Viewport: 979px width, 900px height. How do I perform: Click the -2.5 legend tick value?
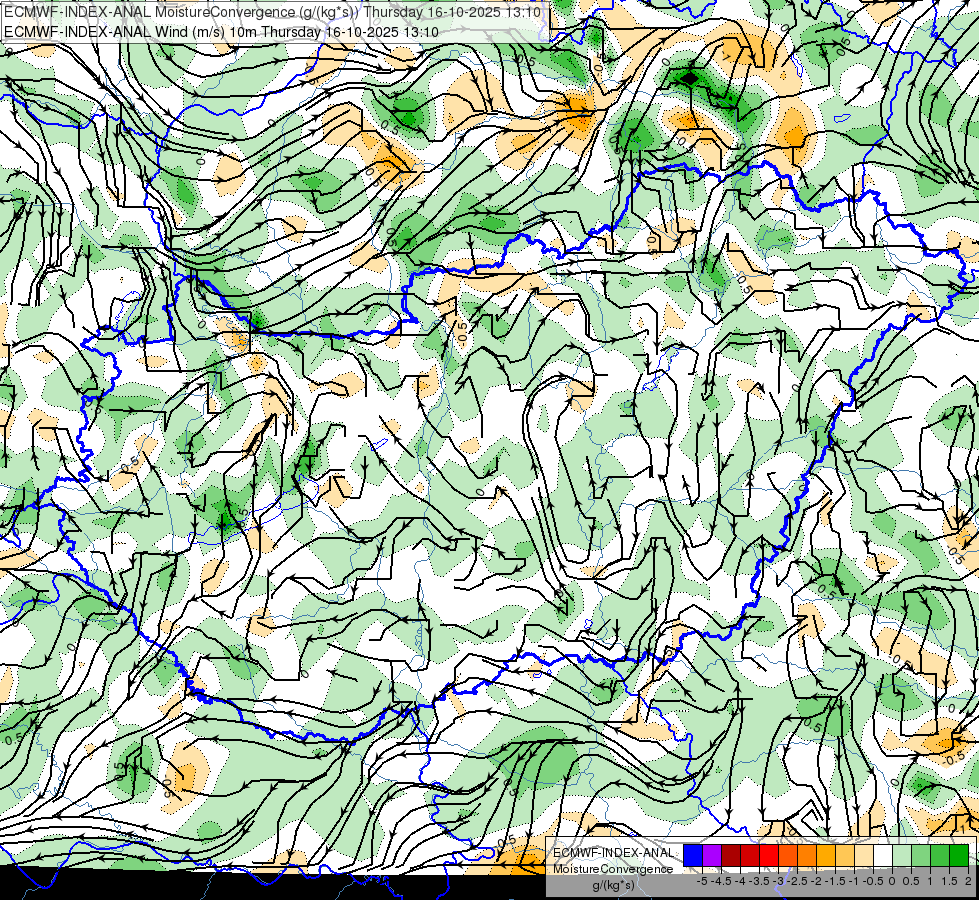pos(797,881)
